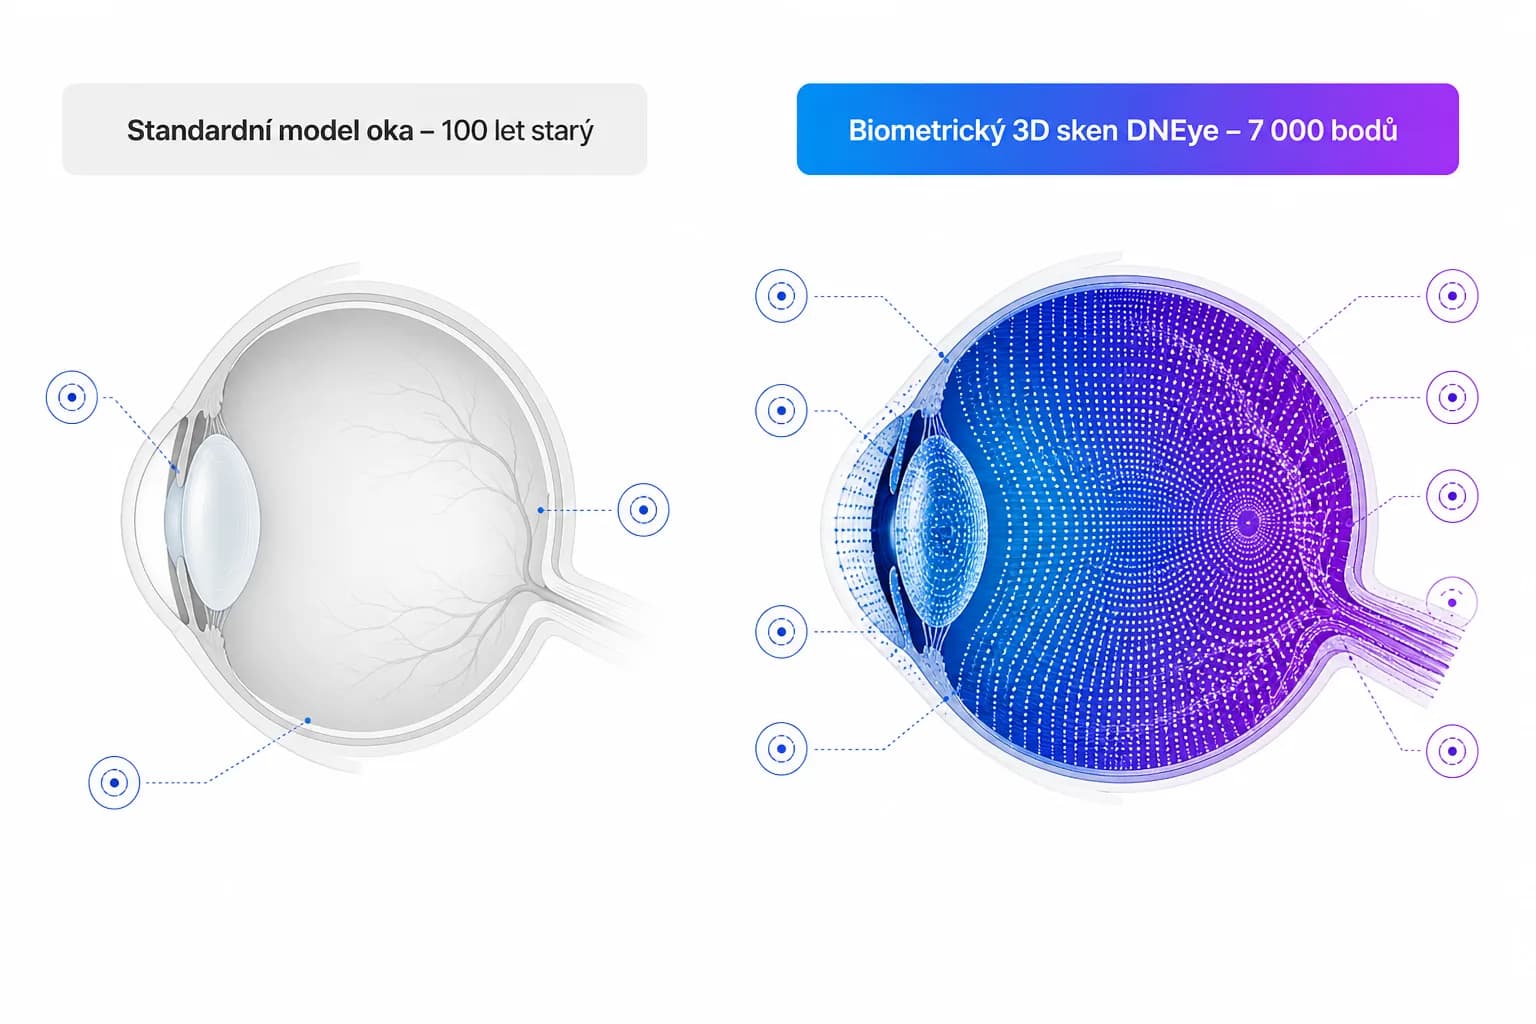Image resolution: width=1536 pixels, height=1024 pixels.
Task: Click the lens of the standard gray eye model
Action: click(220, 520)
